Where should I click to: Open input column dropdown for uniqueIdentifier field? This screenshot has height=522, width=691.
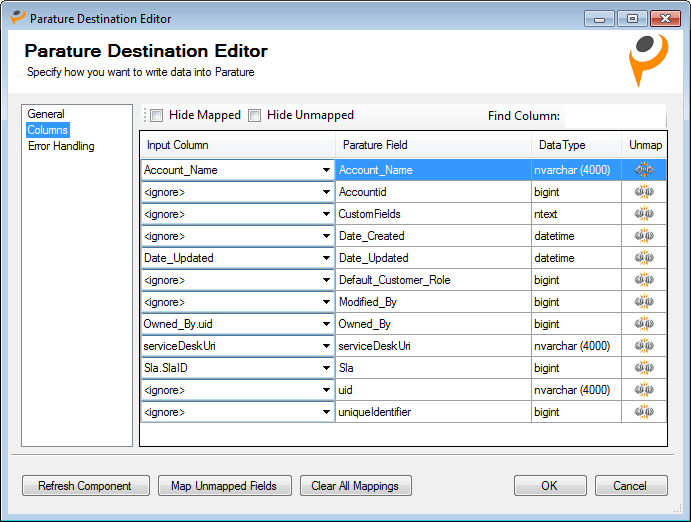tap(326, 412)
